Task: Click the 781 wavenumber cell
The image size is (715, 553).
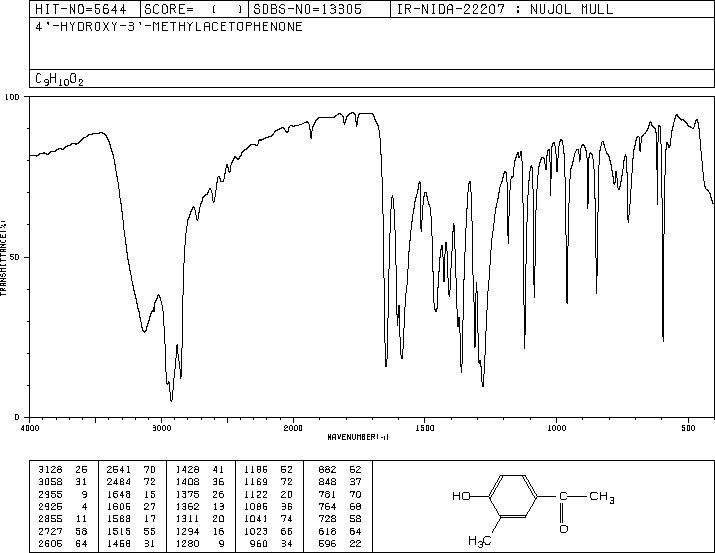Action: click(x=327, y=494)
